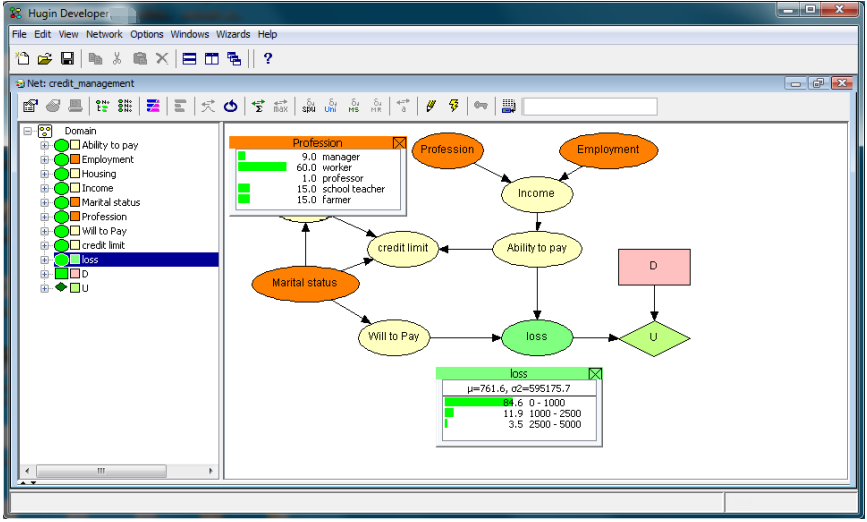The height and width of the screenshot is (522, 867).
Task: Open the Edit menu
Action: [x=43, y=34]
